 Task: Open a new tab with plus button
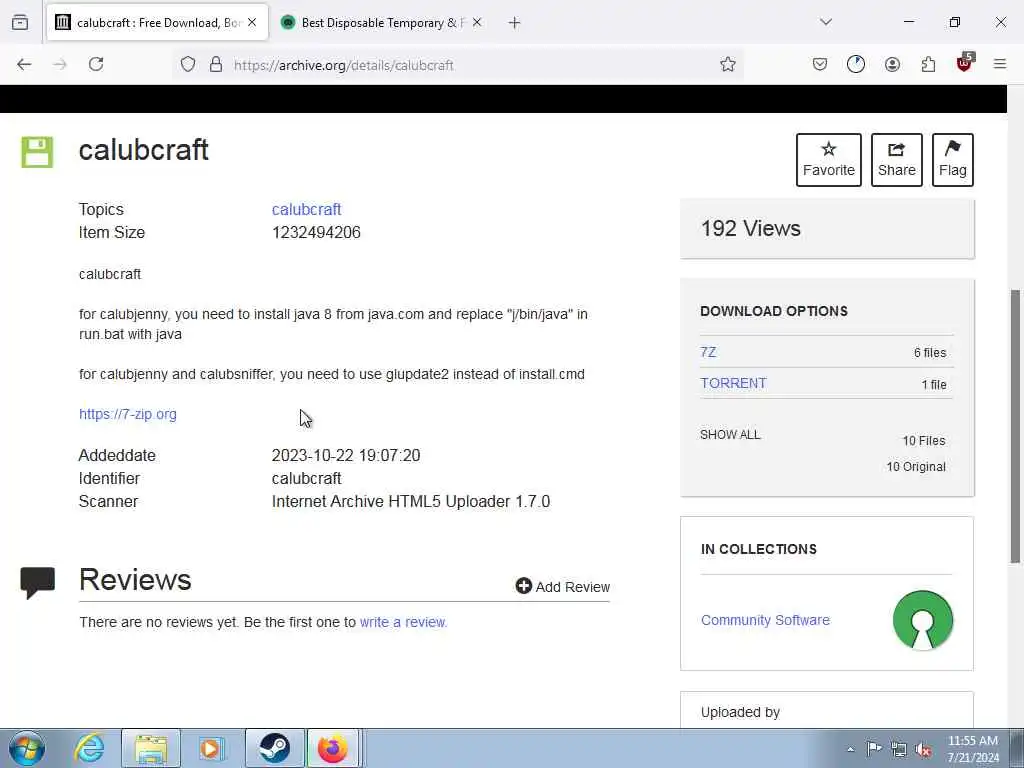coord(515,23)
